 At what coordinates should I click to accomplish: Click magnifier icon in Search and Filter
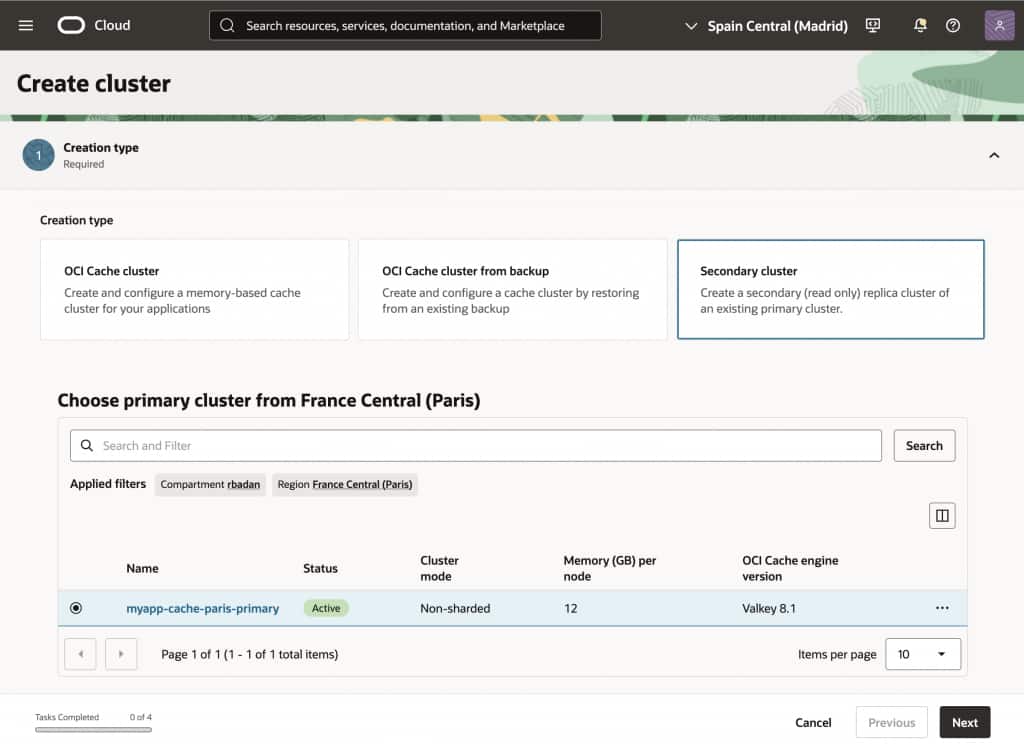pyautogui.click(x=86, y=445)
